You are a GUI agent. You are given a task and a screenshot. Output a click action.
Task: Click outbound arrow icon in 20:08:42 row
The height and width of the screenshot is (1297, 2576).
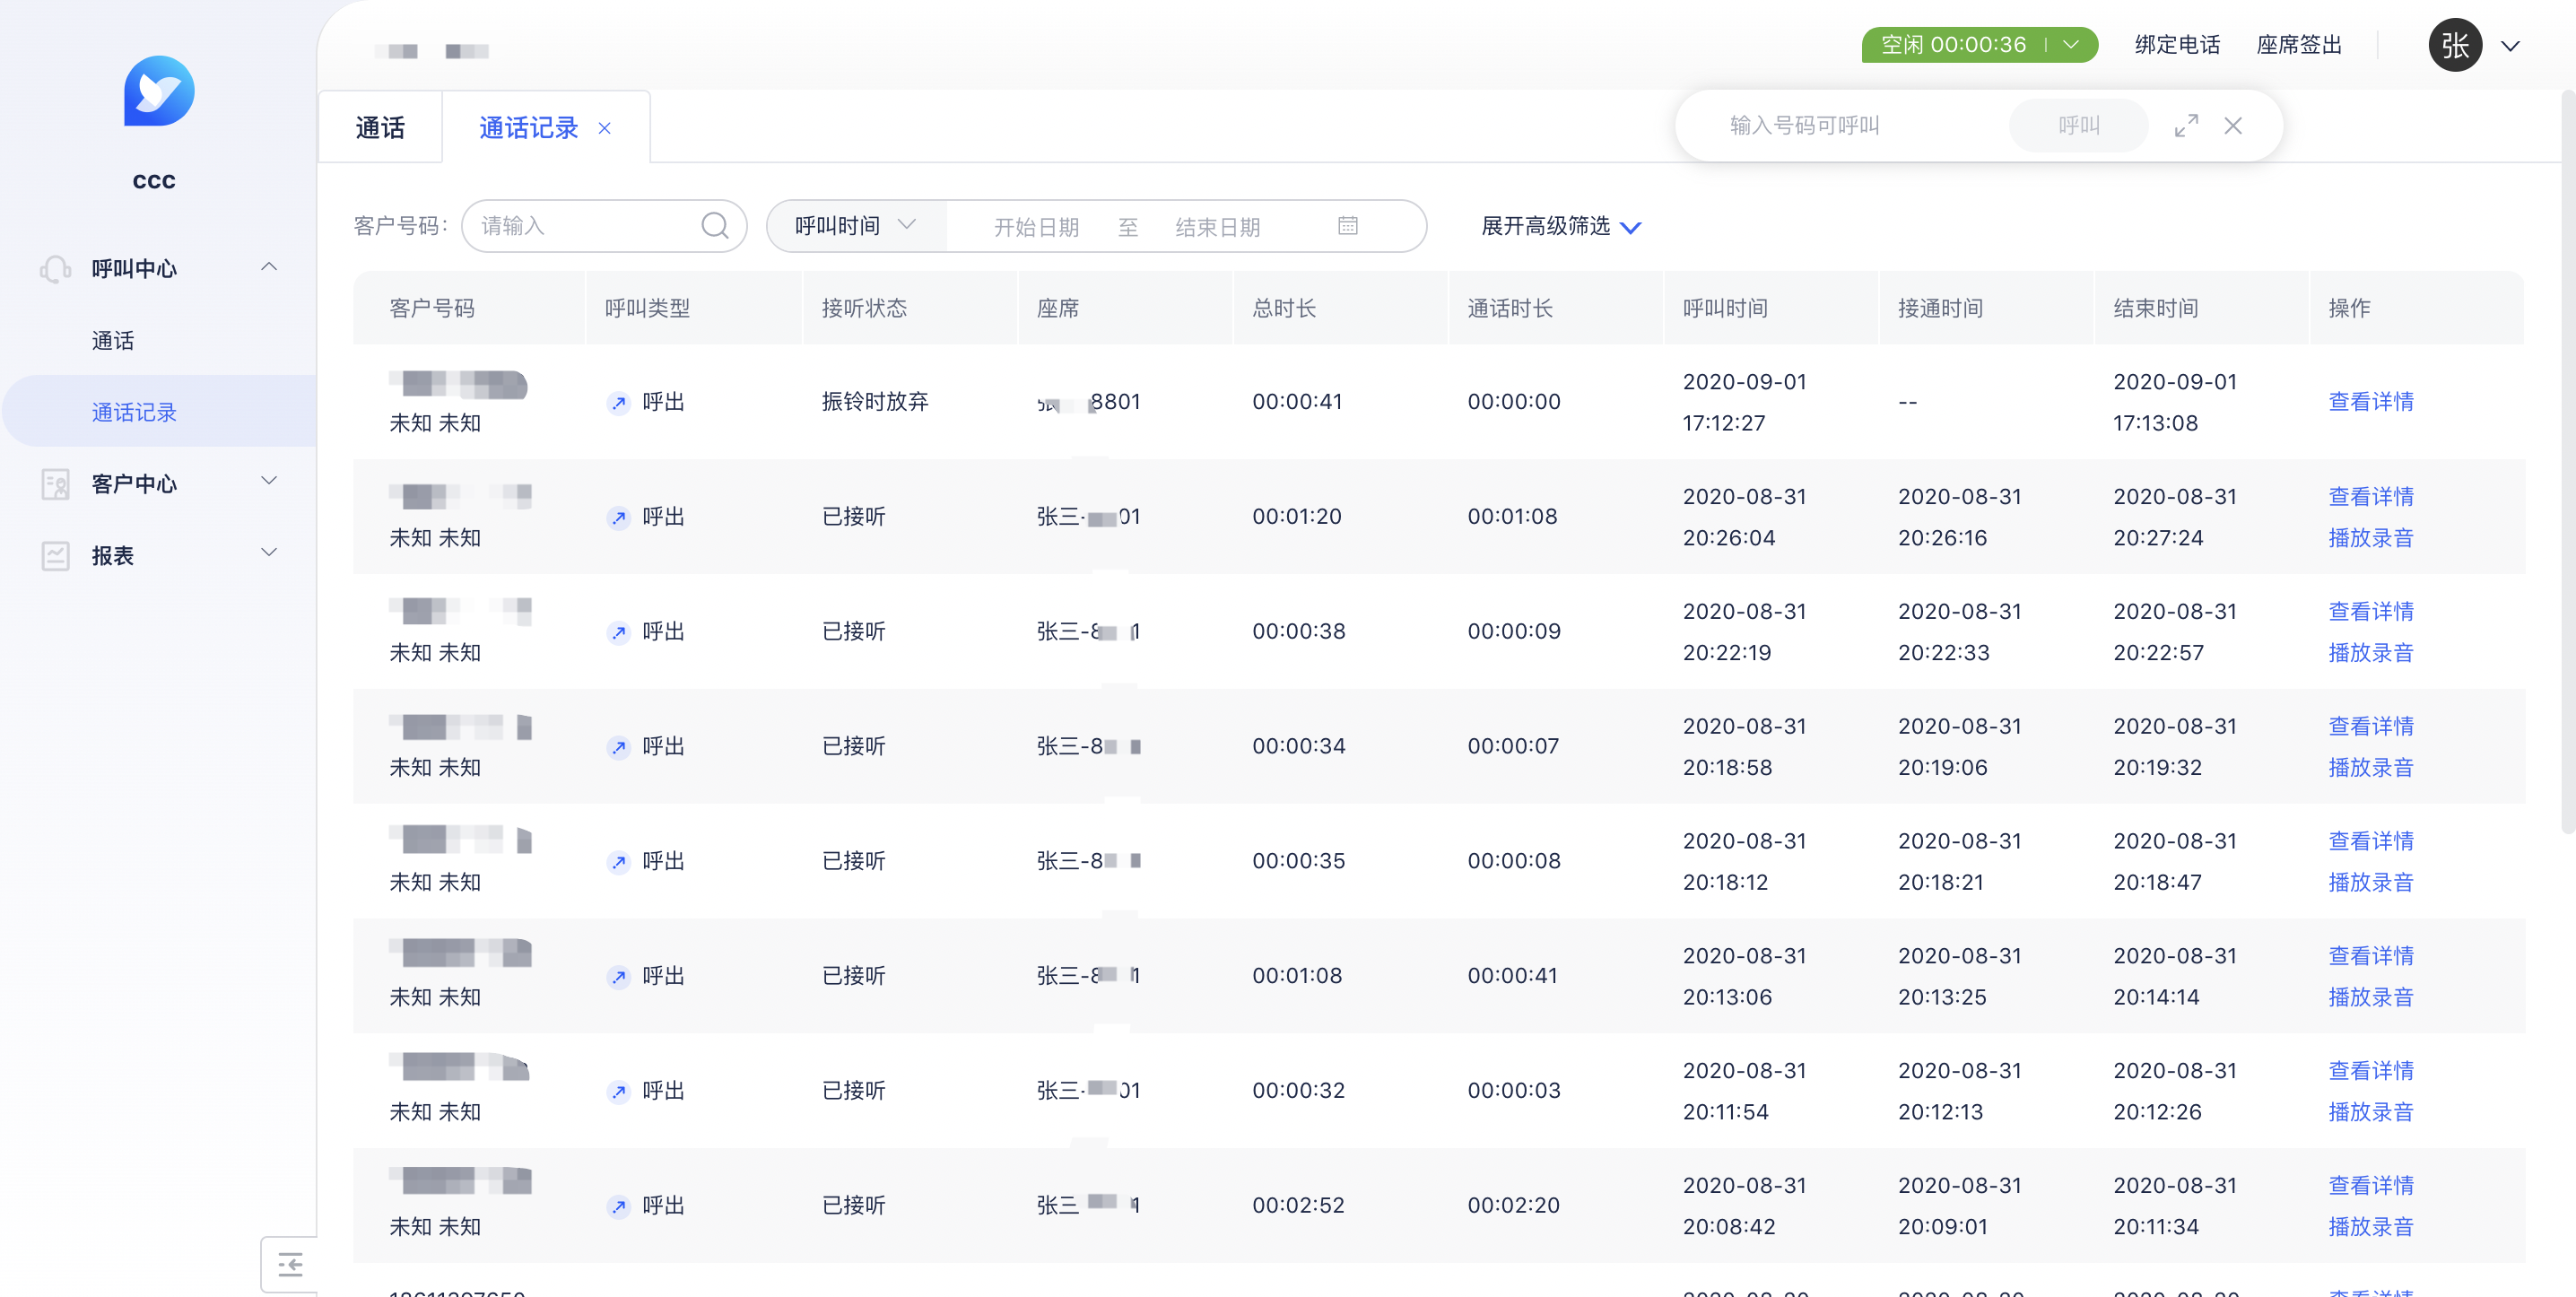[619, 1207]
